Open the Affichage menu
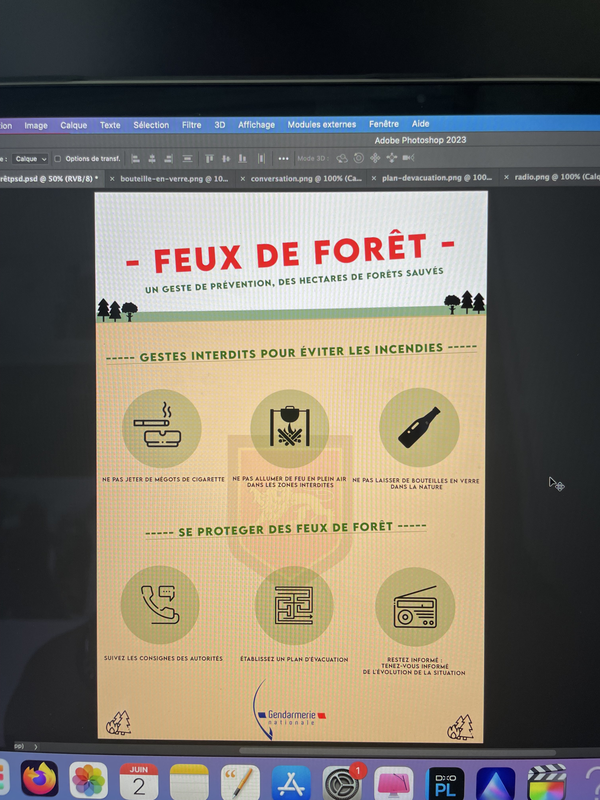The image size is (600, 800). click(256, 125)
